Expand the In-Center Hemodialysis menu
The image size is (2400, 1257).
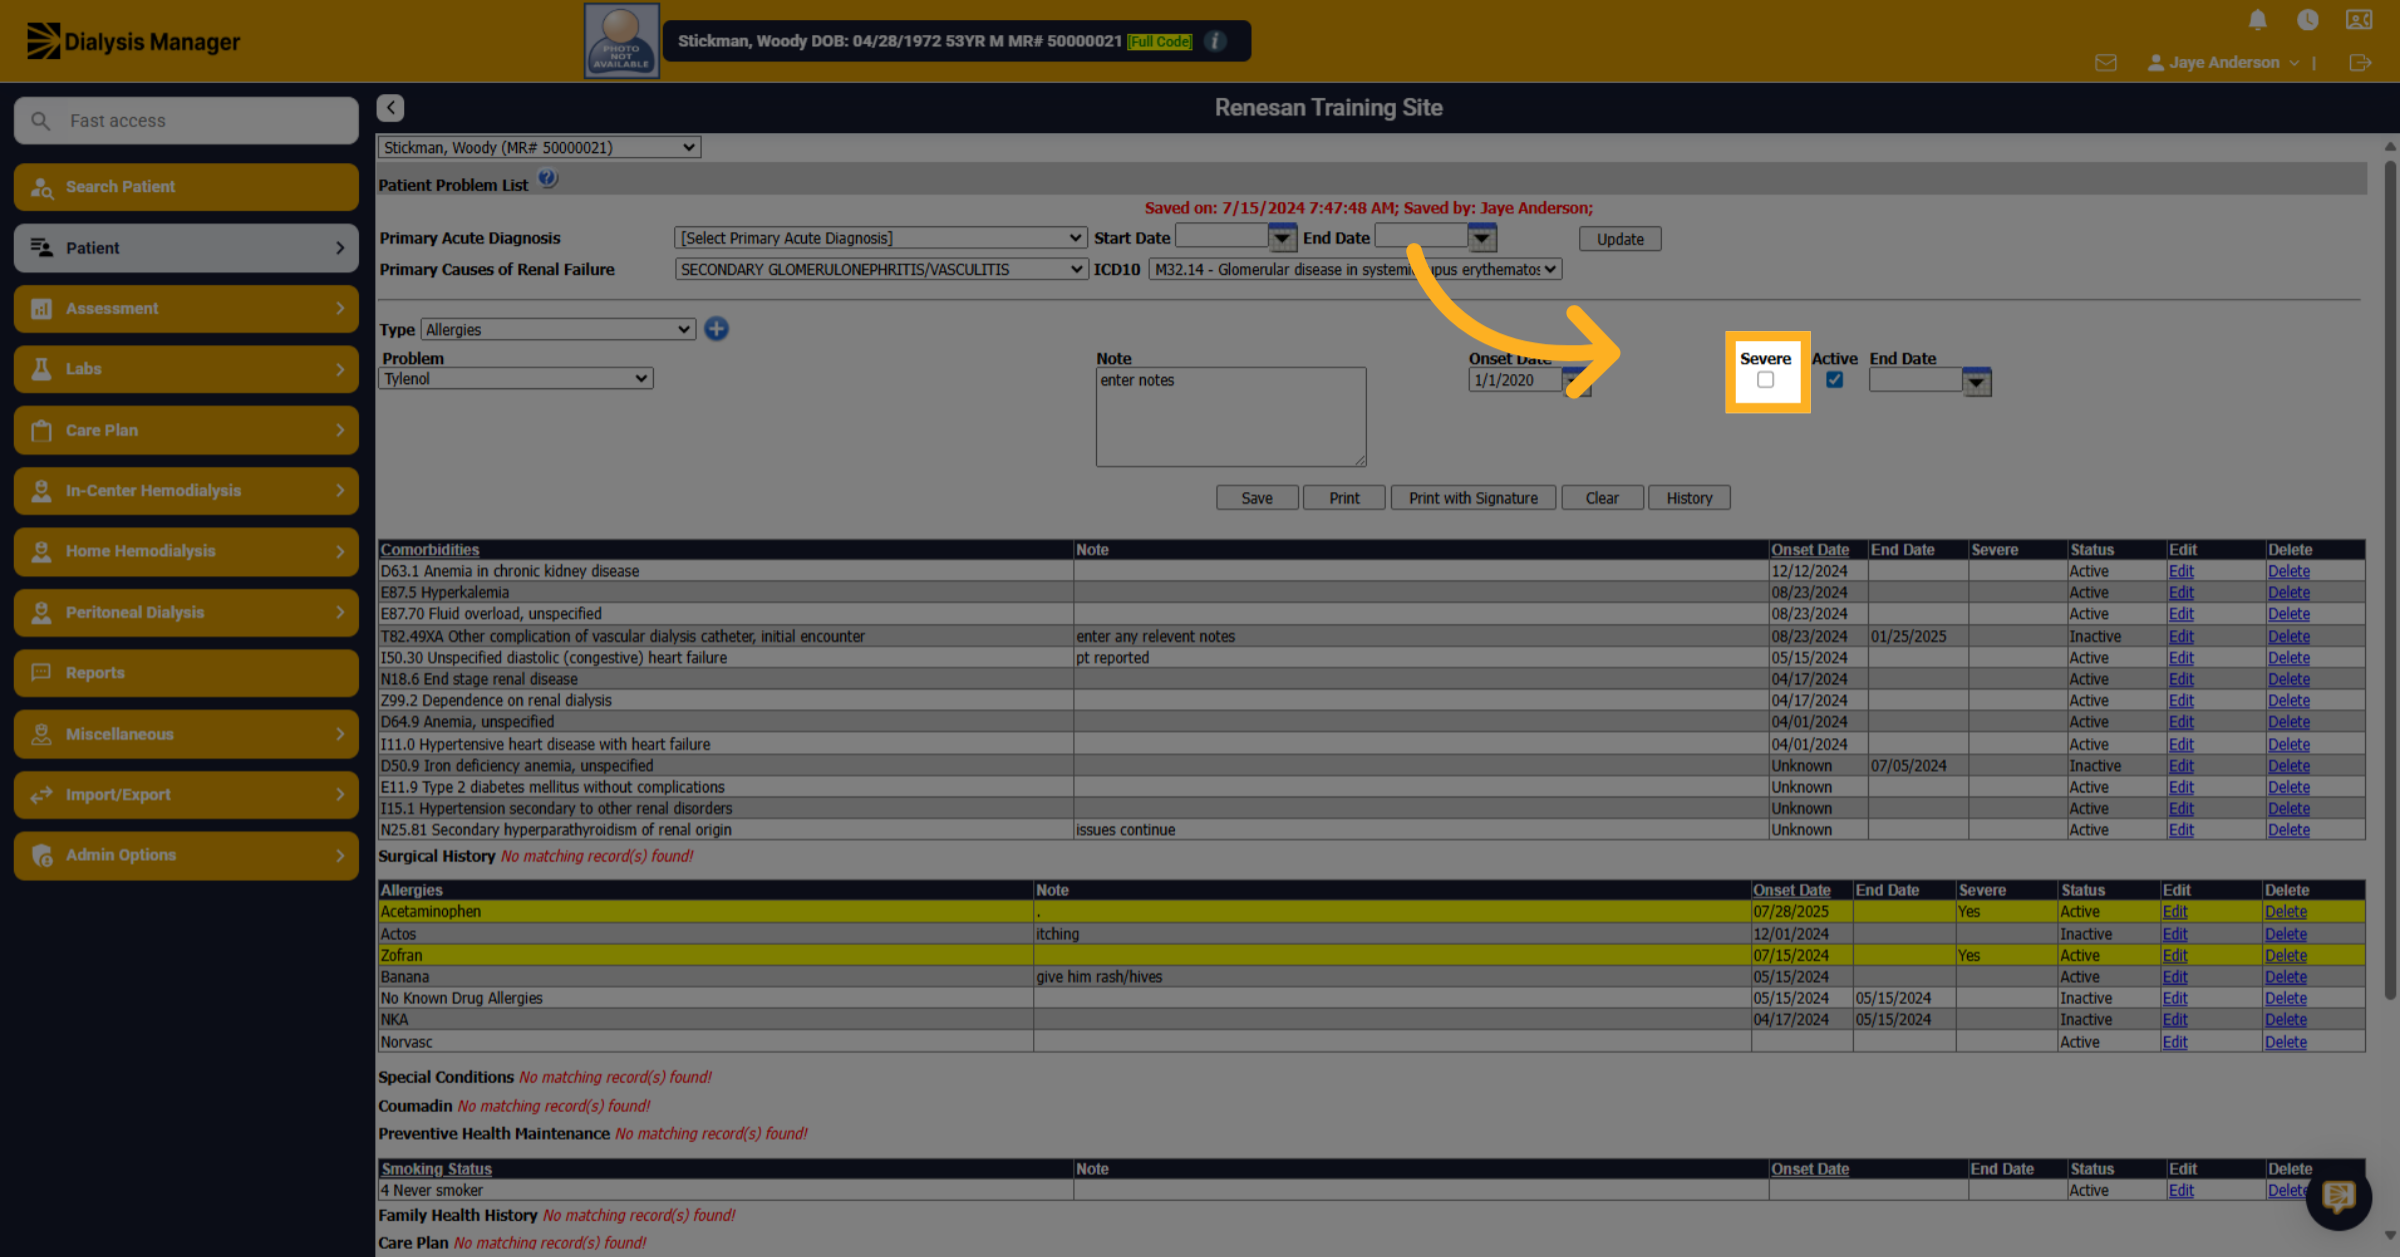pos(186,491)
